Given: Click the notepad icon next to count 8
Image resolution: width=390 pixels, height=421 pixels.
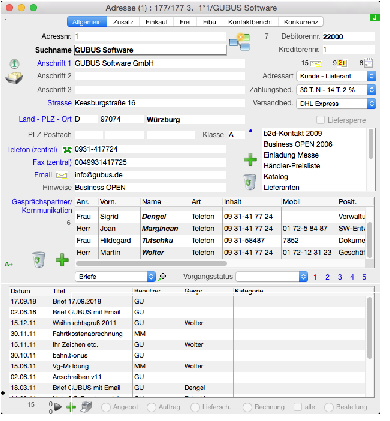Looking at the screenshot, I should pos(368,63).
